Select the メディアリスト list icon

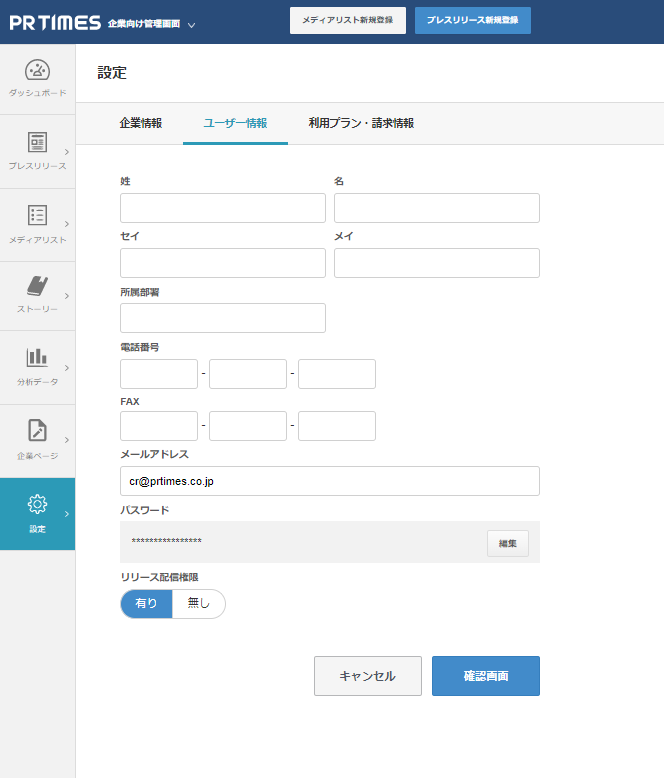(37, 215)
